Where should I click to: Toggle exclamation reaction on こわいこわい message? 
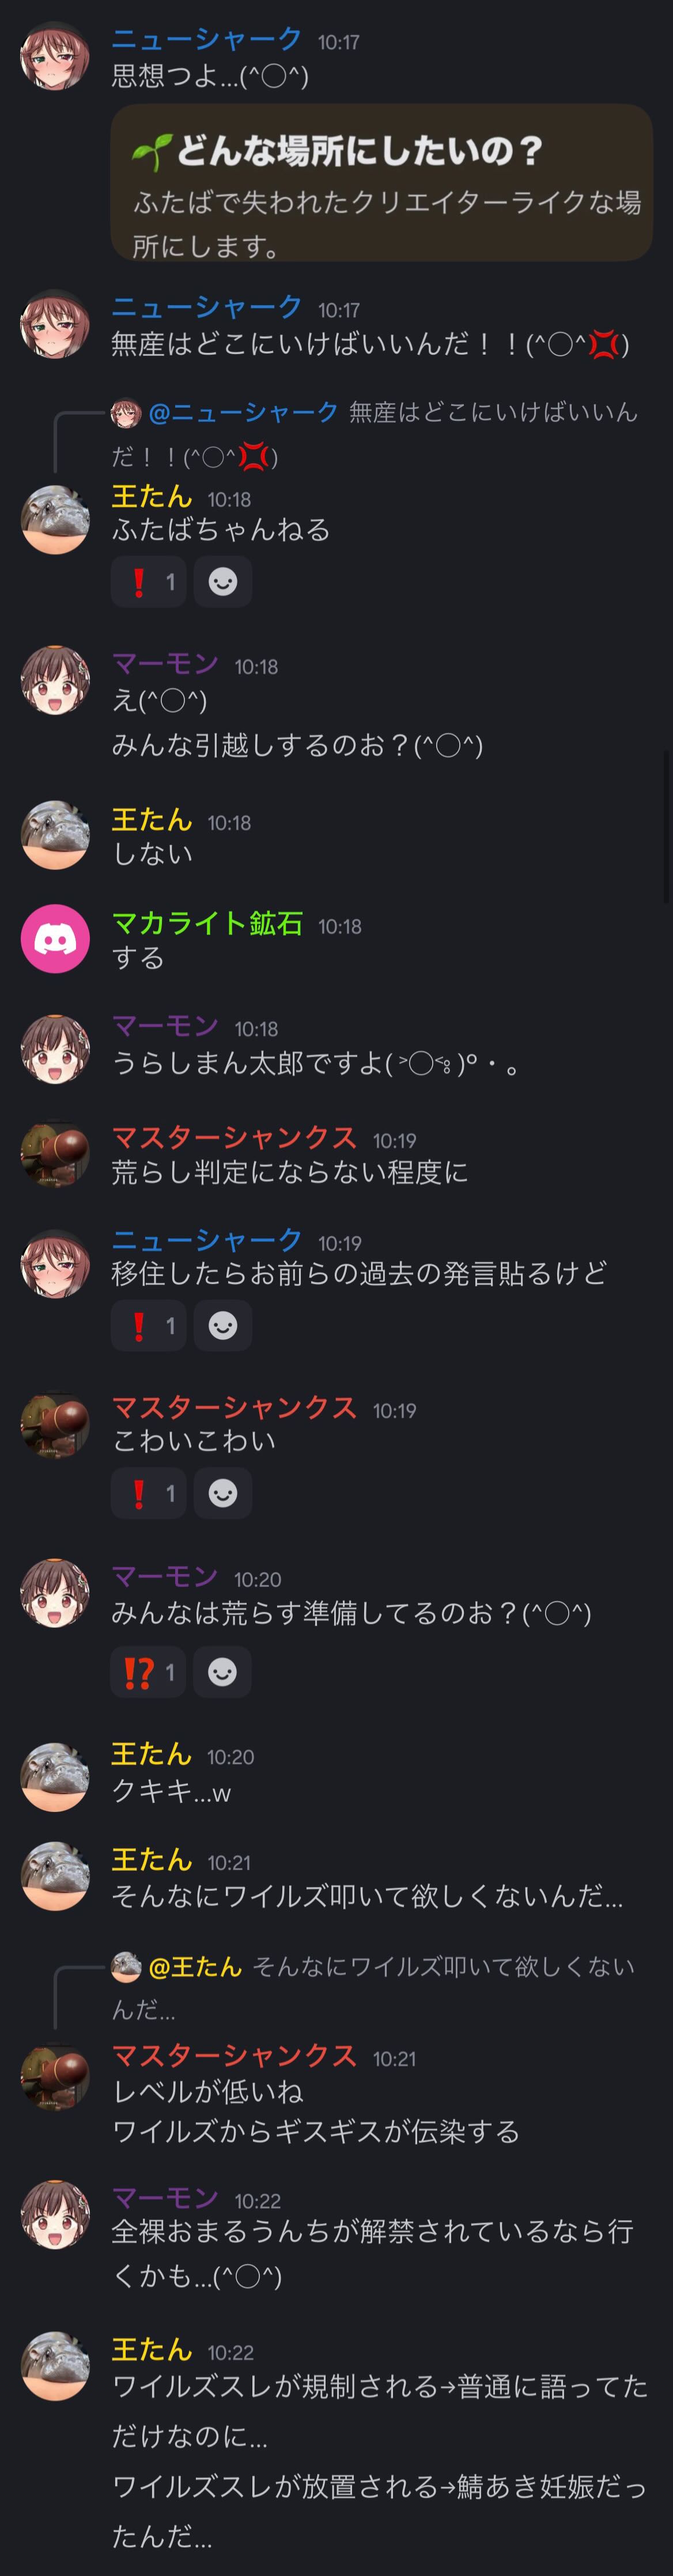[x=149, y=1493]
